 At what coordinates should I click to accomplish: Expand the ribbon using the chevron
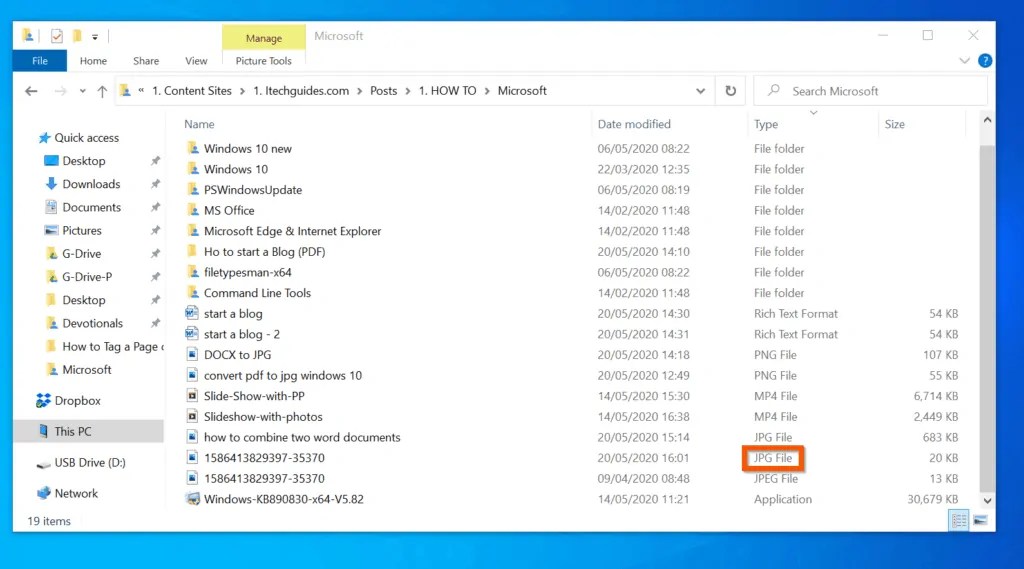[964, 61]
